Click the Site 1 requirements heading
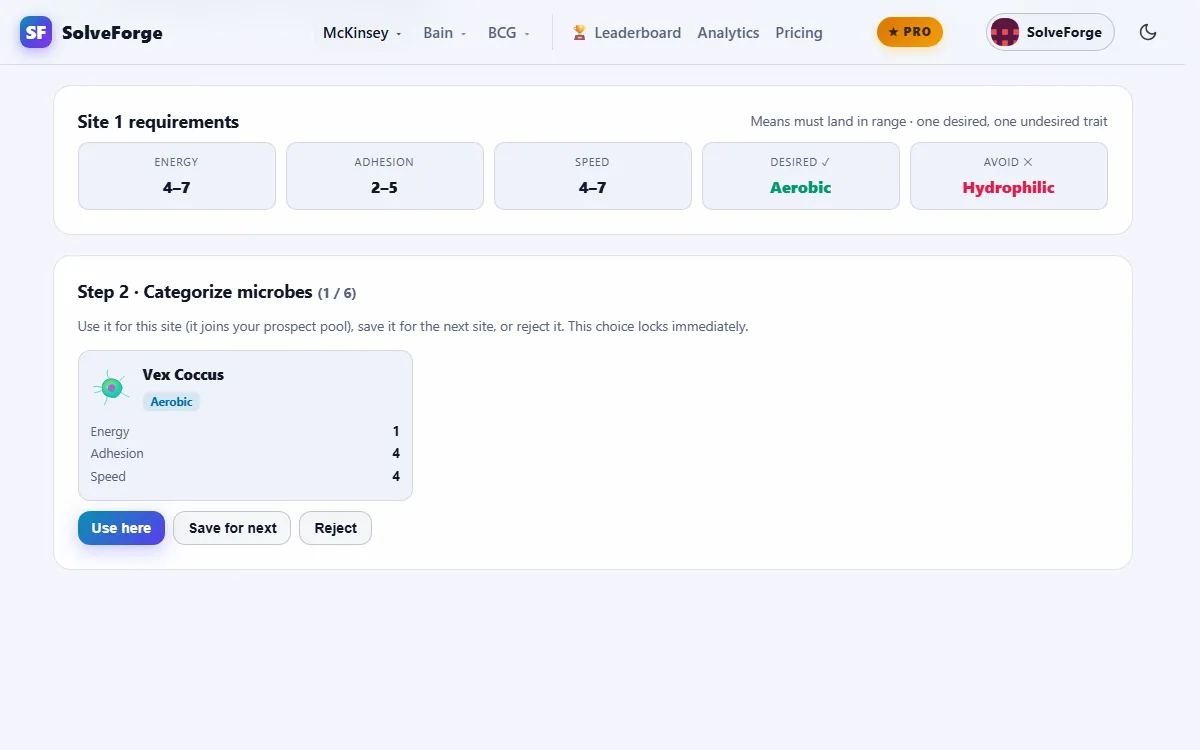The image size is (1200, 750). (158, 122)
